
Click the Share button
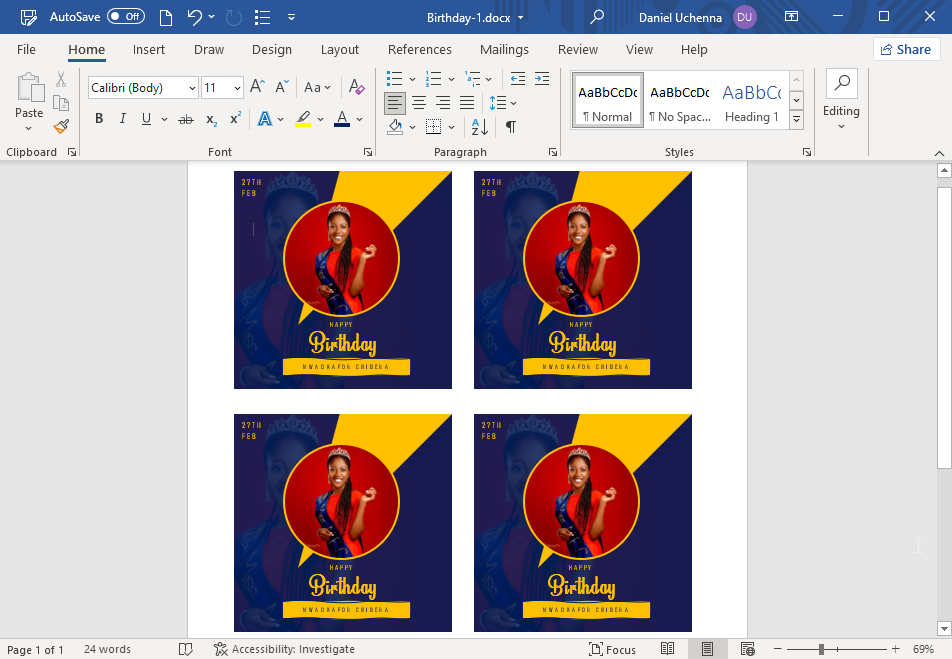906,50
